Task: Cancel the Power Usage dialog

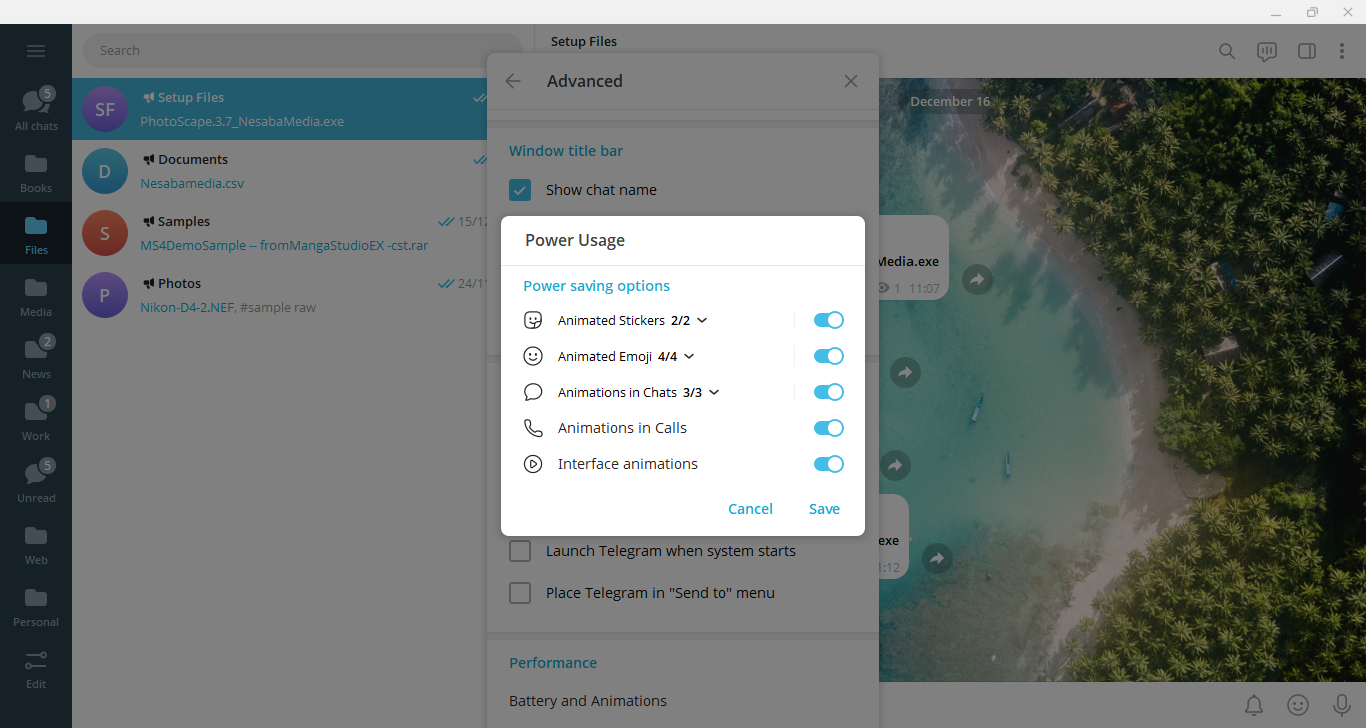Action: click(750, 509)
